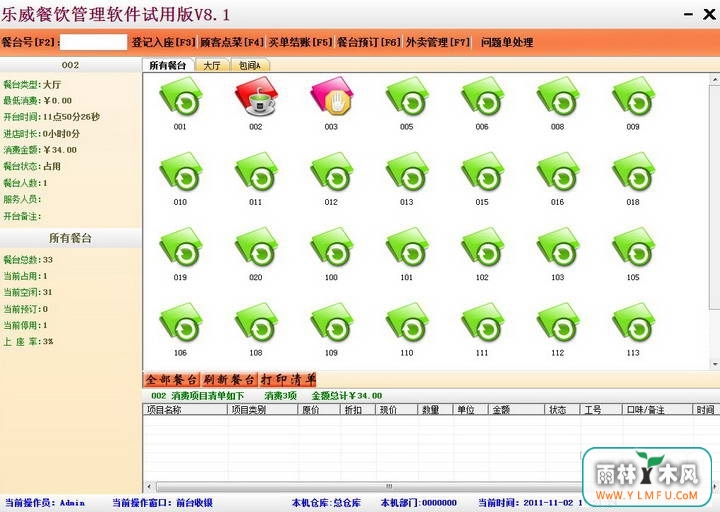Select table icon 112
Viewport: 720px width, 512px height.
558,323
